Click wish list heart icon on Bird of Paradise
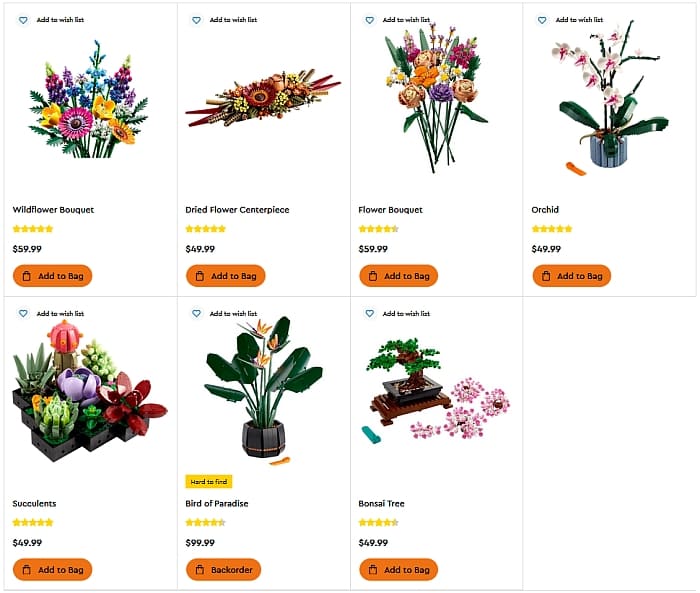This screenshot has width=700, height=593. (196, 314)
